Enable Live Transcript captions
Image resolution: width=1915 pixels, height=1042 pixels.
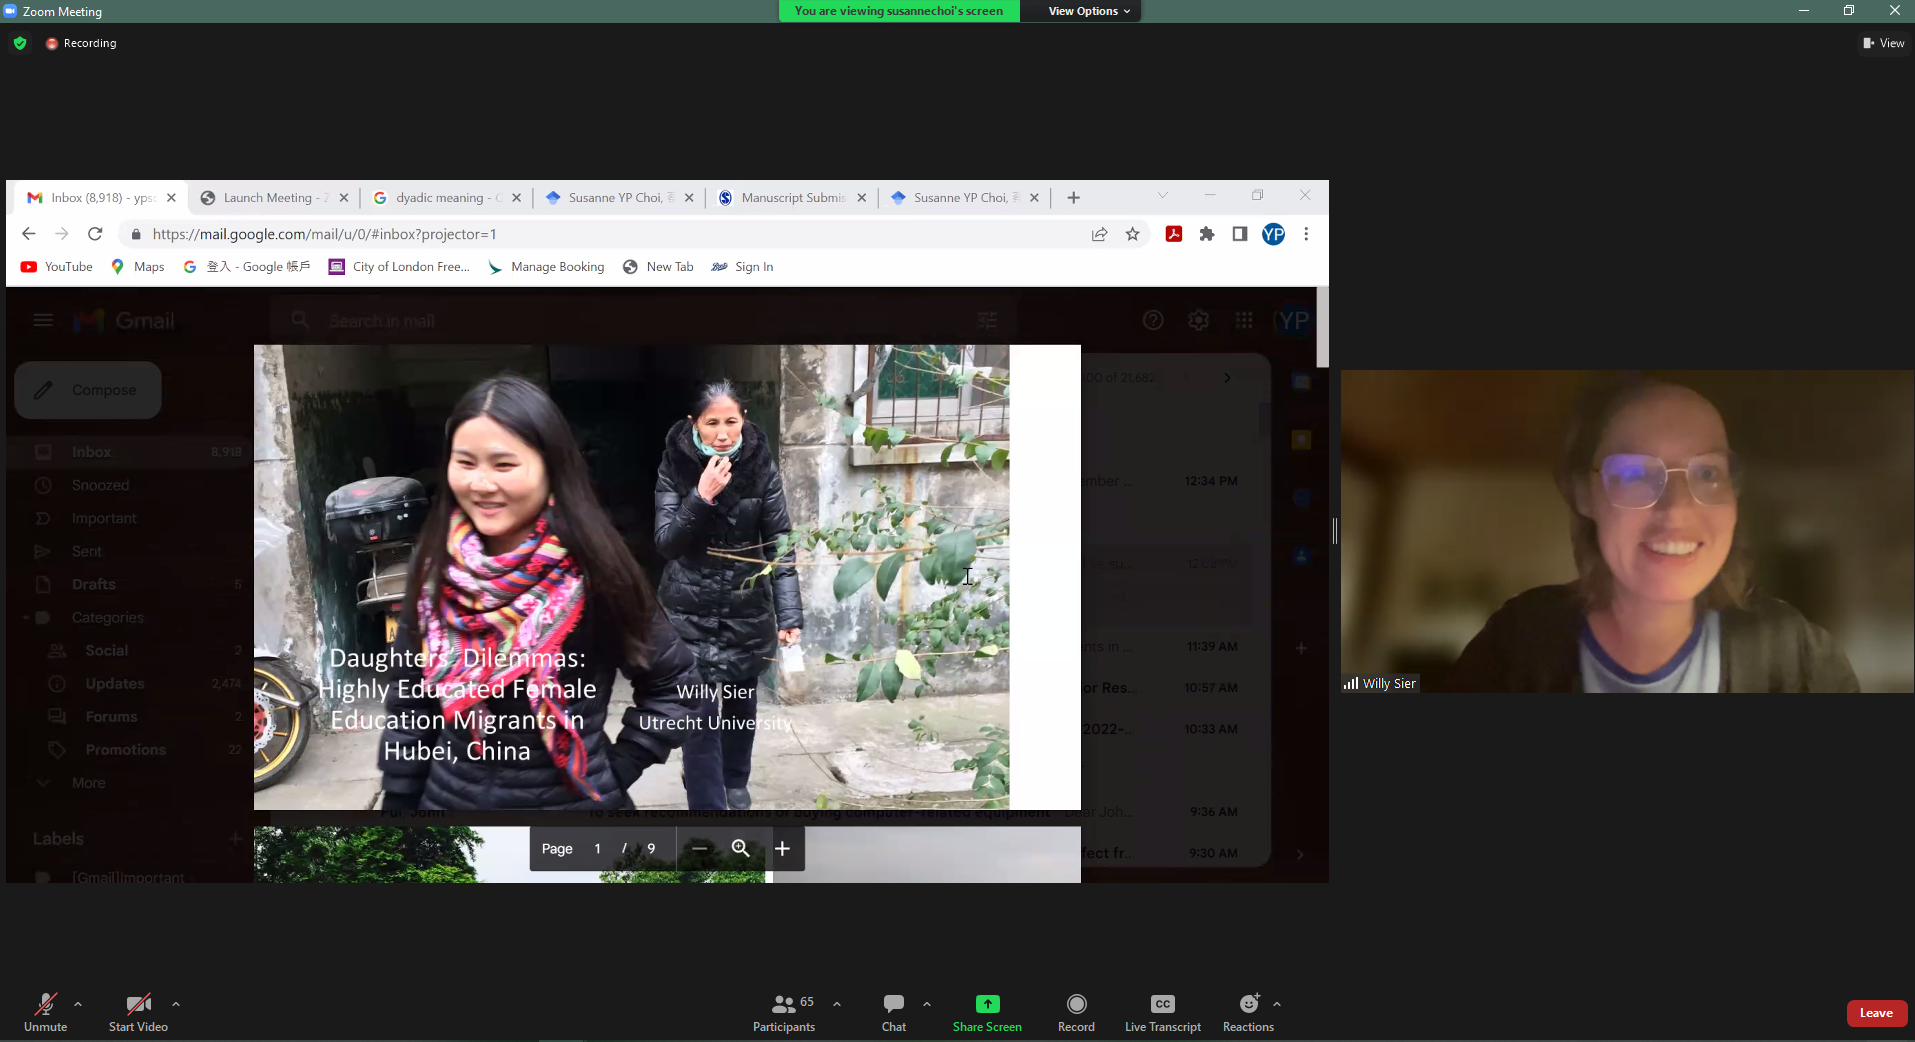(x=1163, y=1012)
